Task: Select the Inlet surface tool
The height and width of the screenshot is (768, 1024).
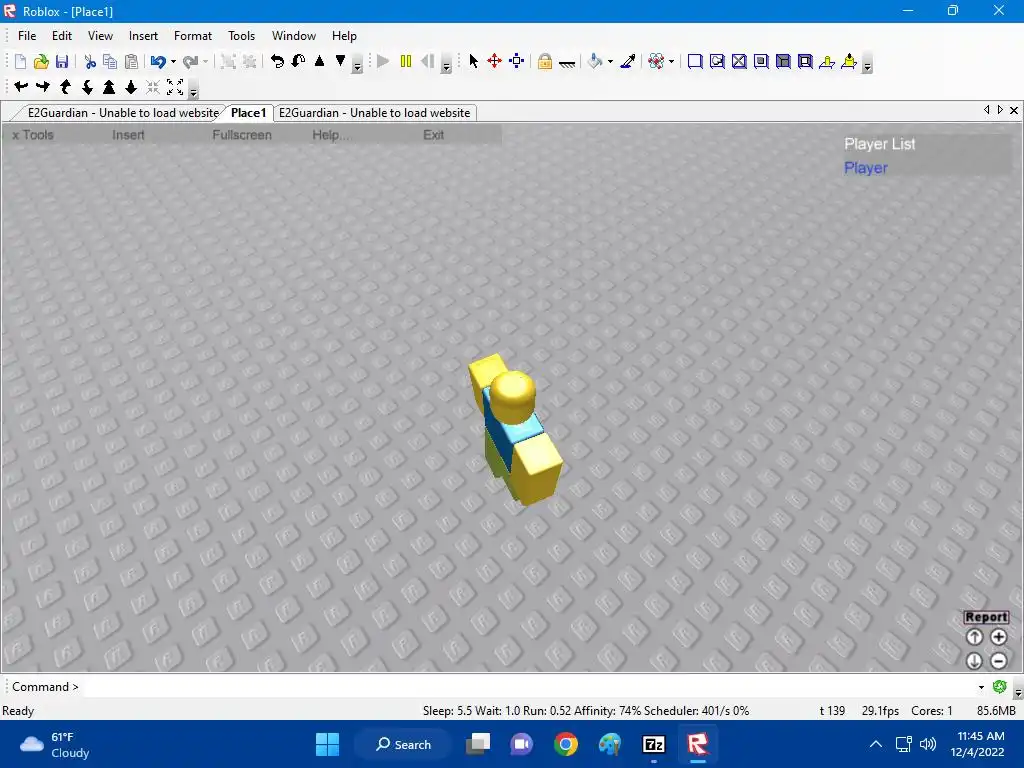Action: click(783, 61)
